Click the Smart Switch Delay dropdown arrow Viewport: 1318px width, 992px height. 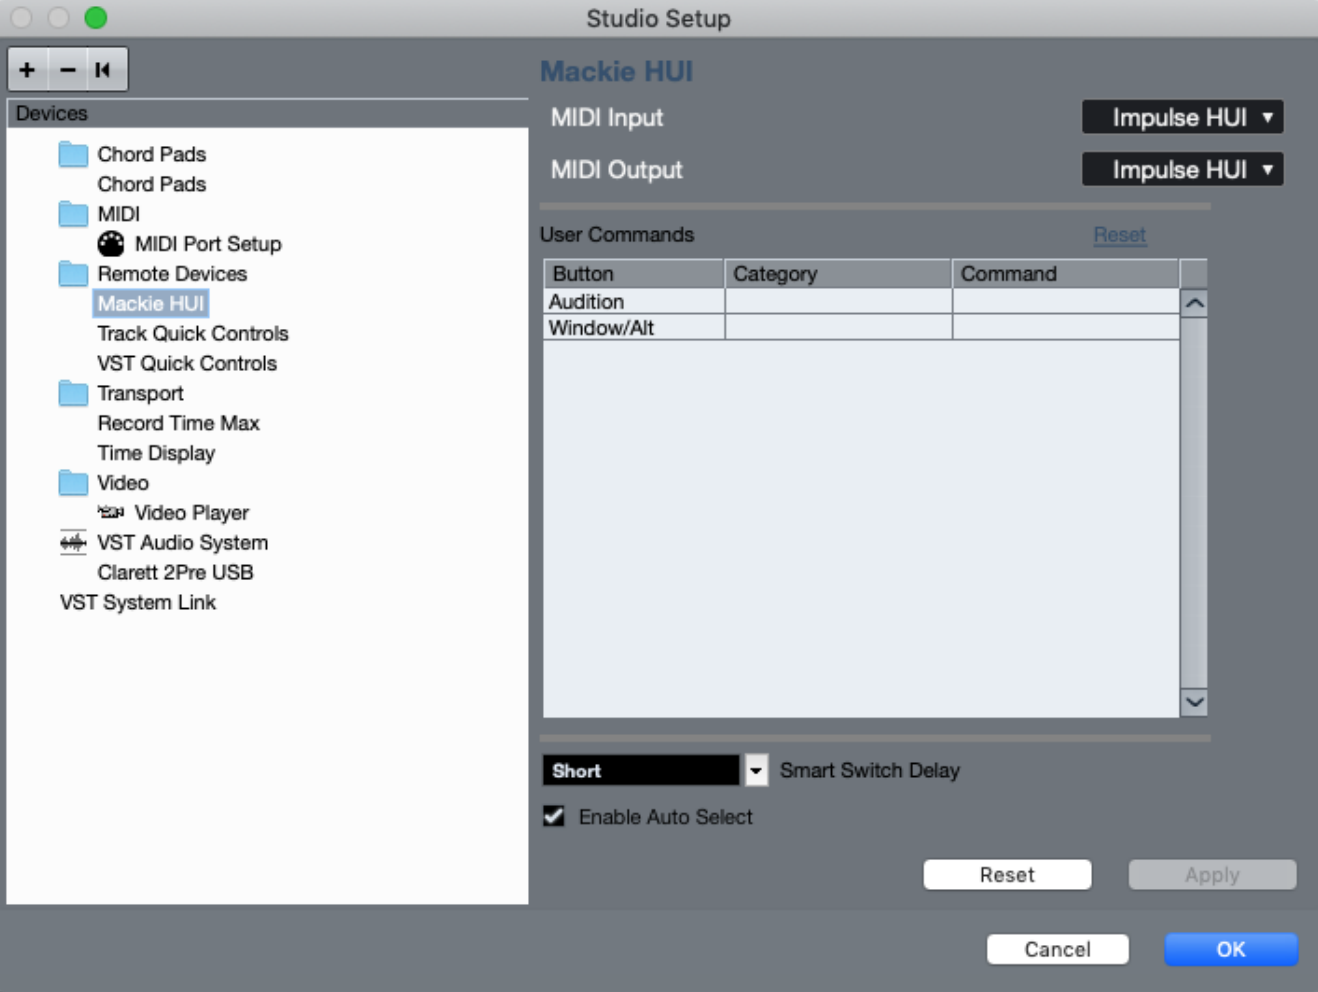pyautogui.click(x=756, y=770)
